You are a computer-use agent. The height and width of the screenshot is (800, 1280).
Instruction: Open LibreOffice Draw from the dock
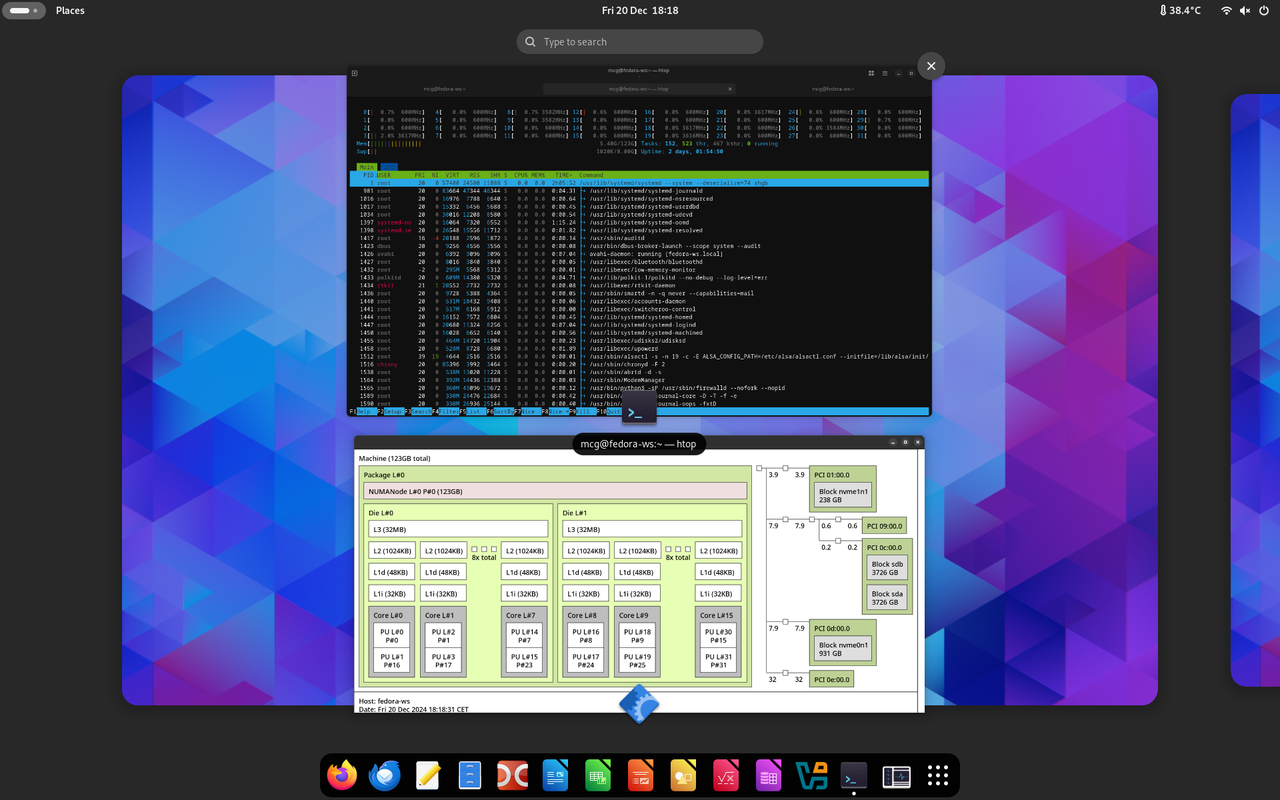click(x=683, y=775)
